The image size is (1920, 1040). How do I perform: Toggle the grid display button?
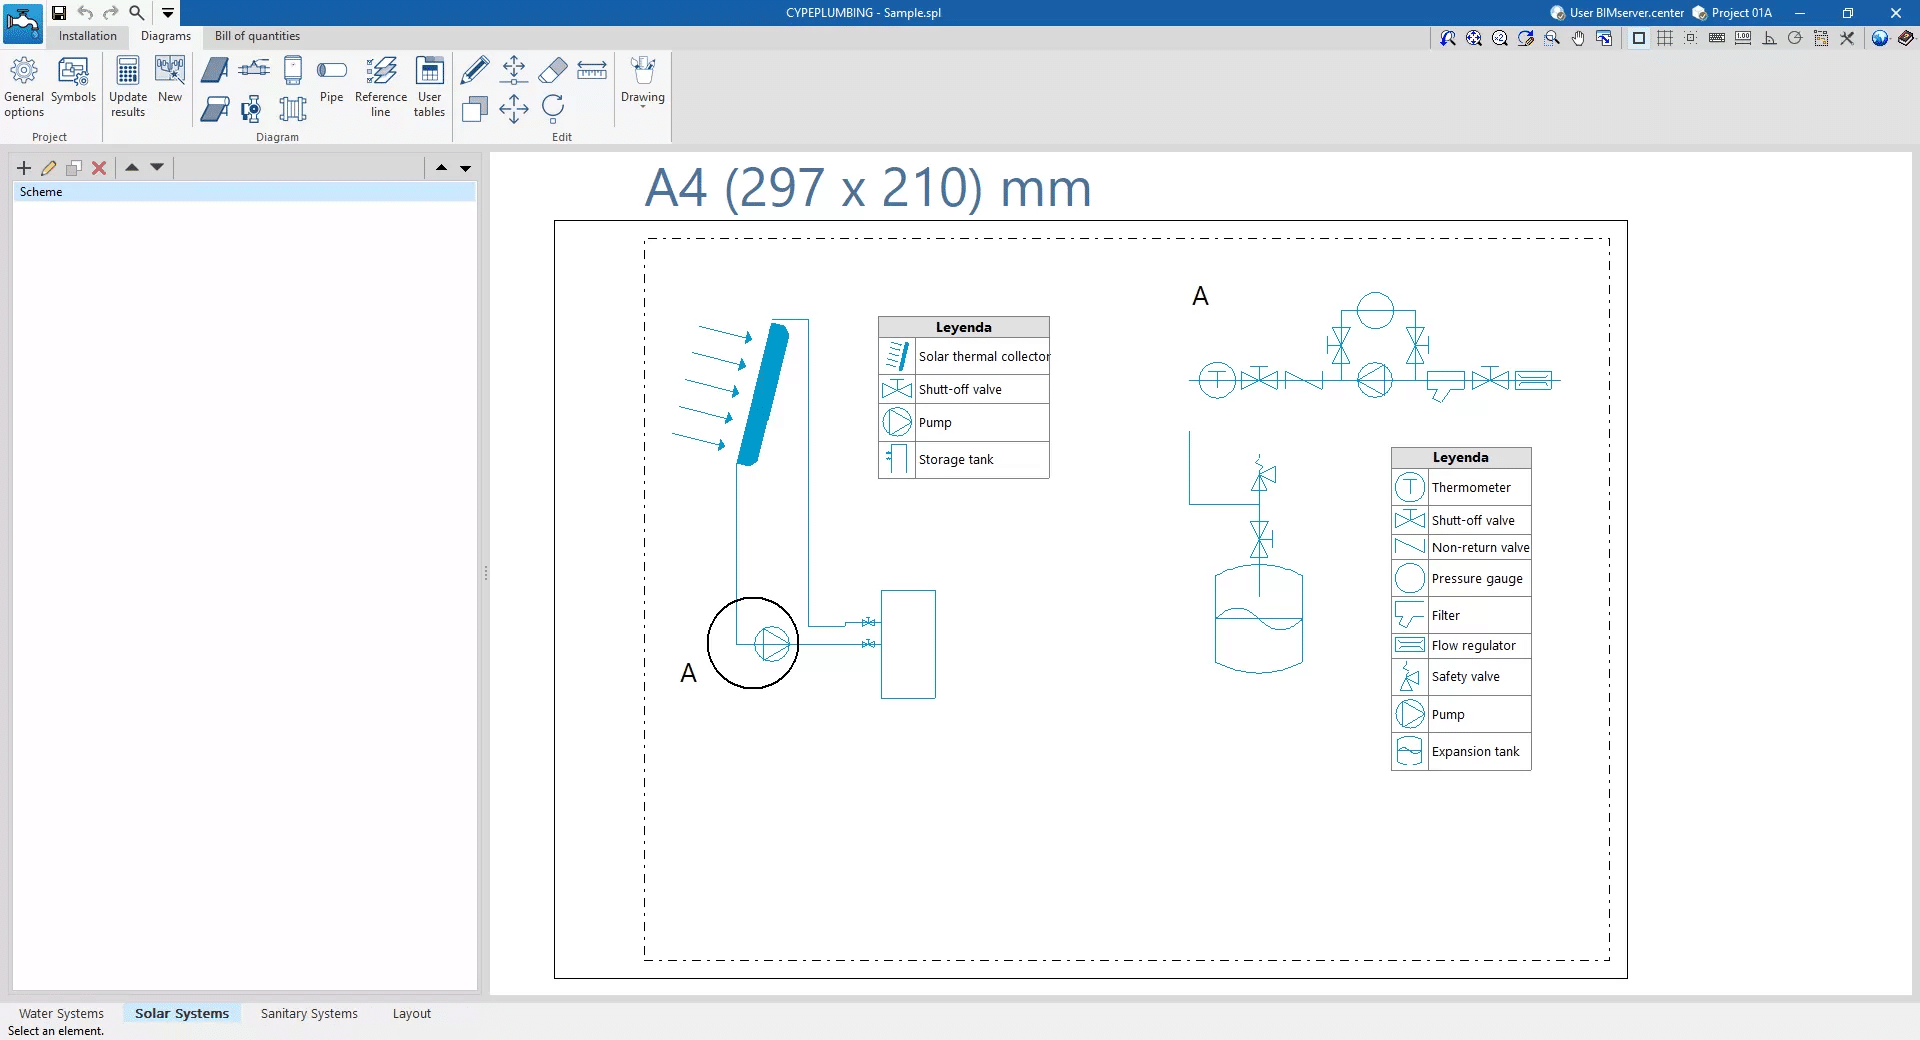click(x=1665, y=38)
